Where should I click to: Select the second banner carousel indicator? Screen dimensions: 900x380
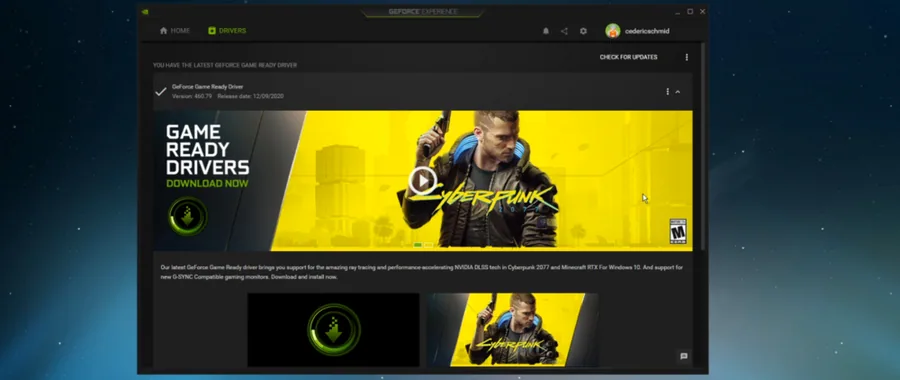[x=428, y=245]
